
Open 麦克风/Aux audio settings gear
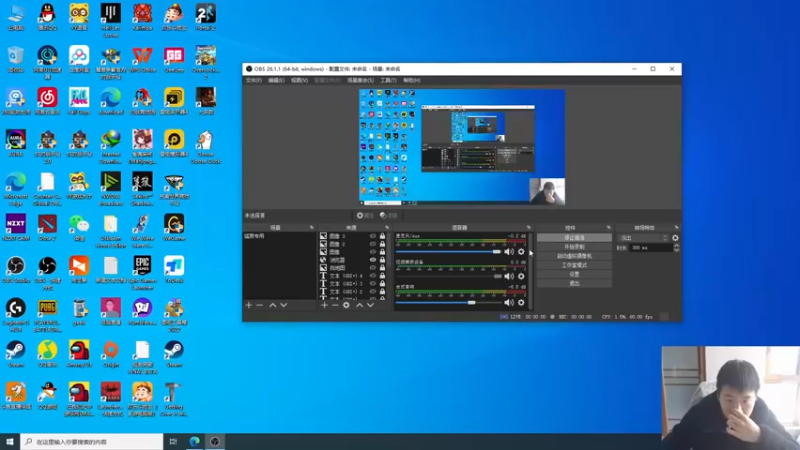[521, 252]
